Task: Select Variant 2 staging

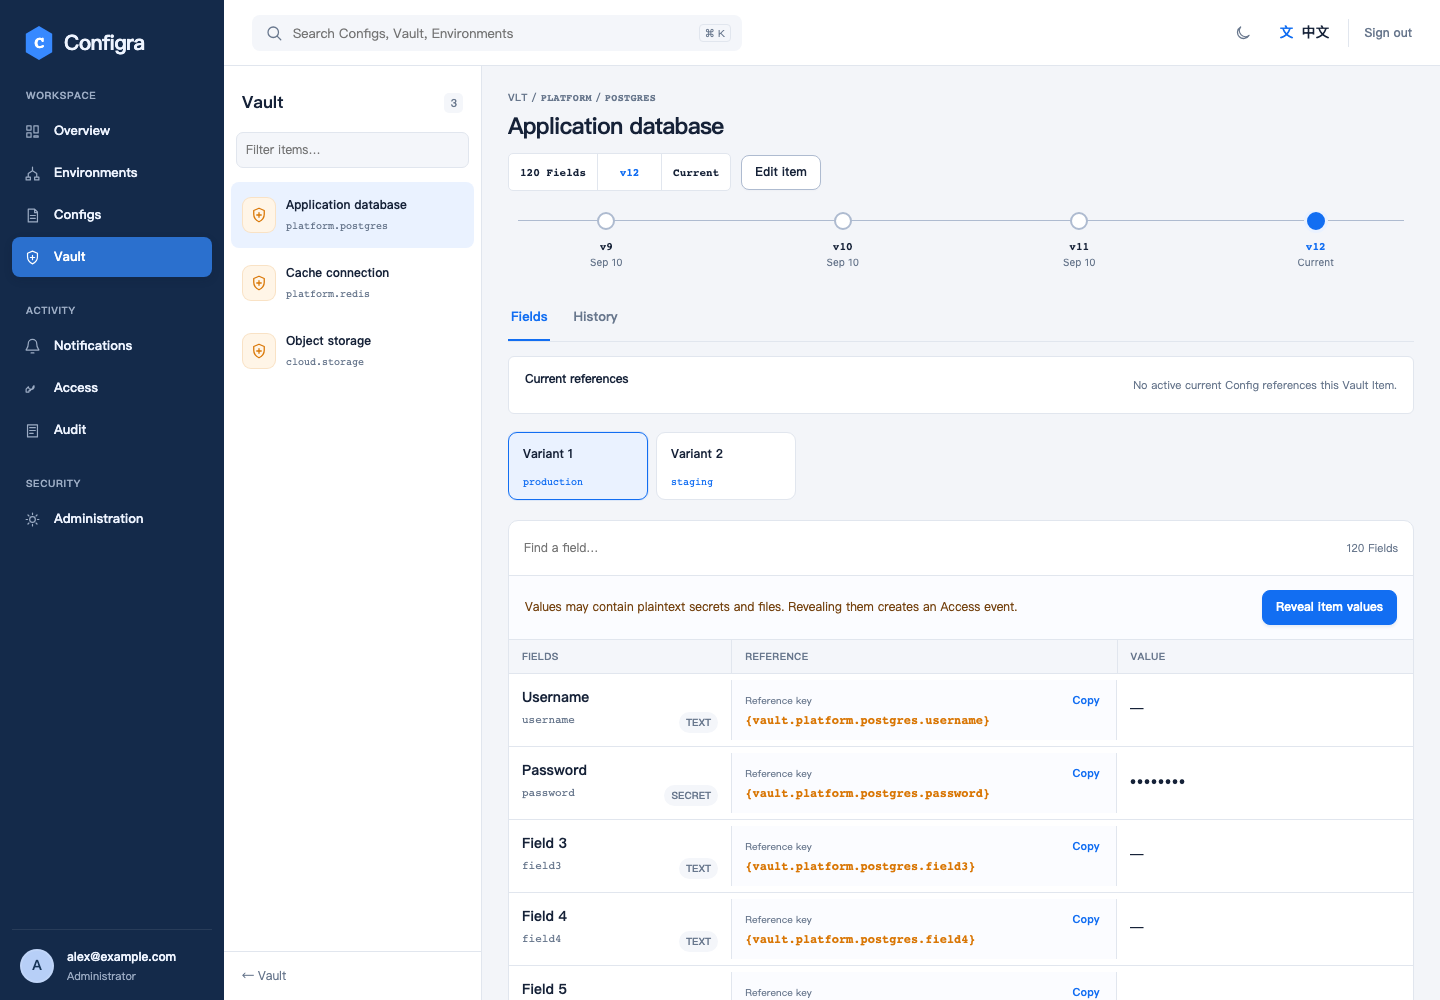Action: pyautogui.click(x=726, y=466)
